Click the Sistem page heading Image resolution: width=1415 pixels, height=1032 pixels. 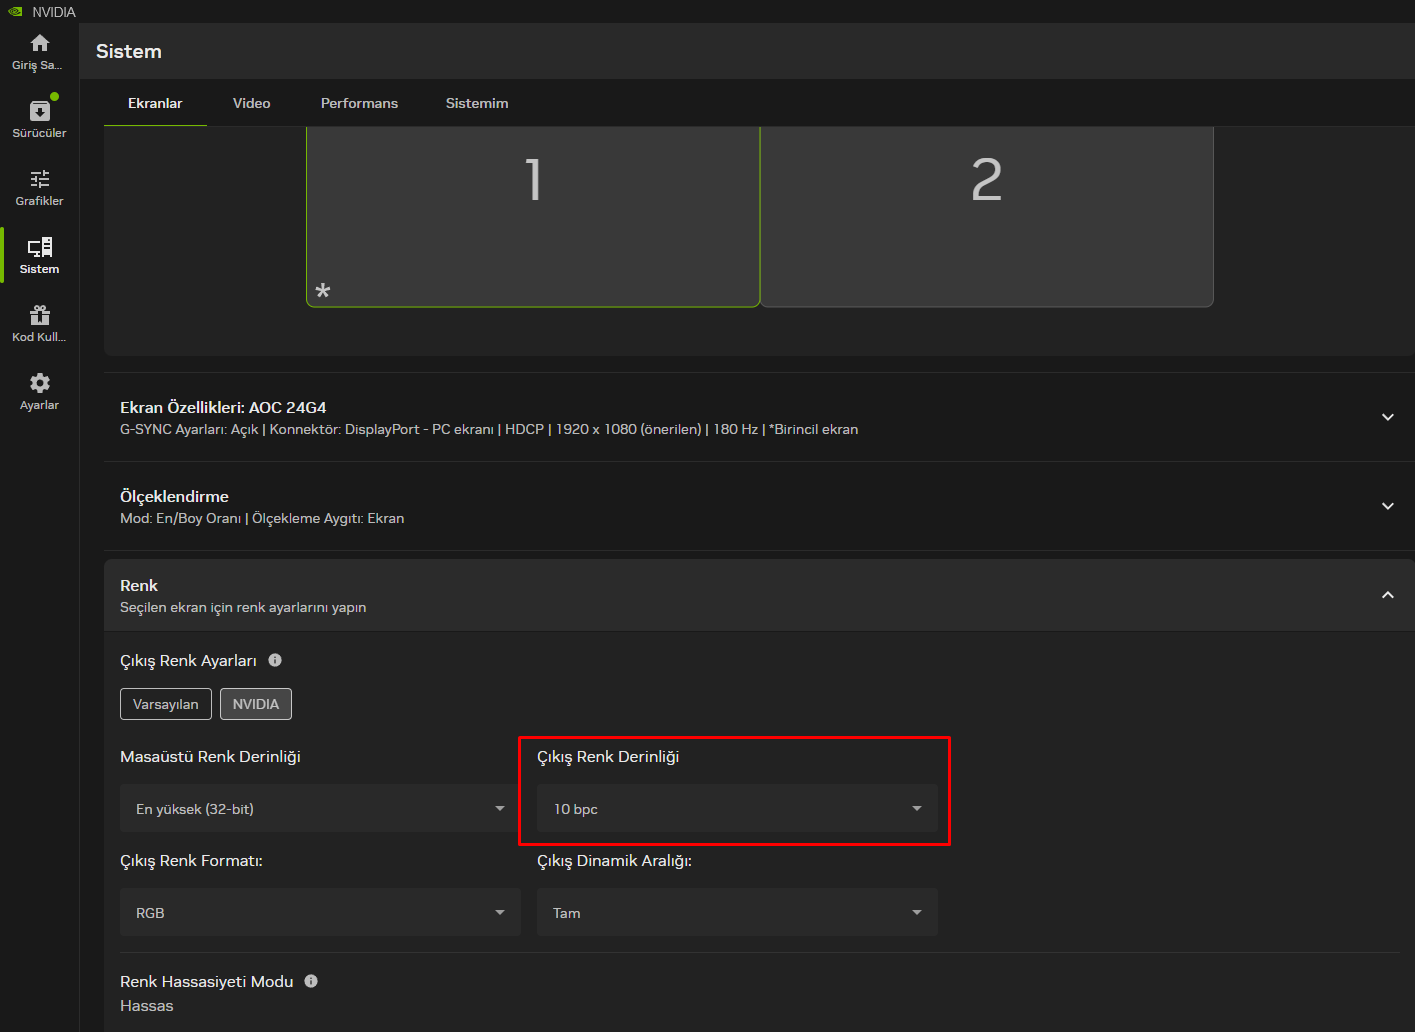(129, 51)
